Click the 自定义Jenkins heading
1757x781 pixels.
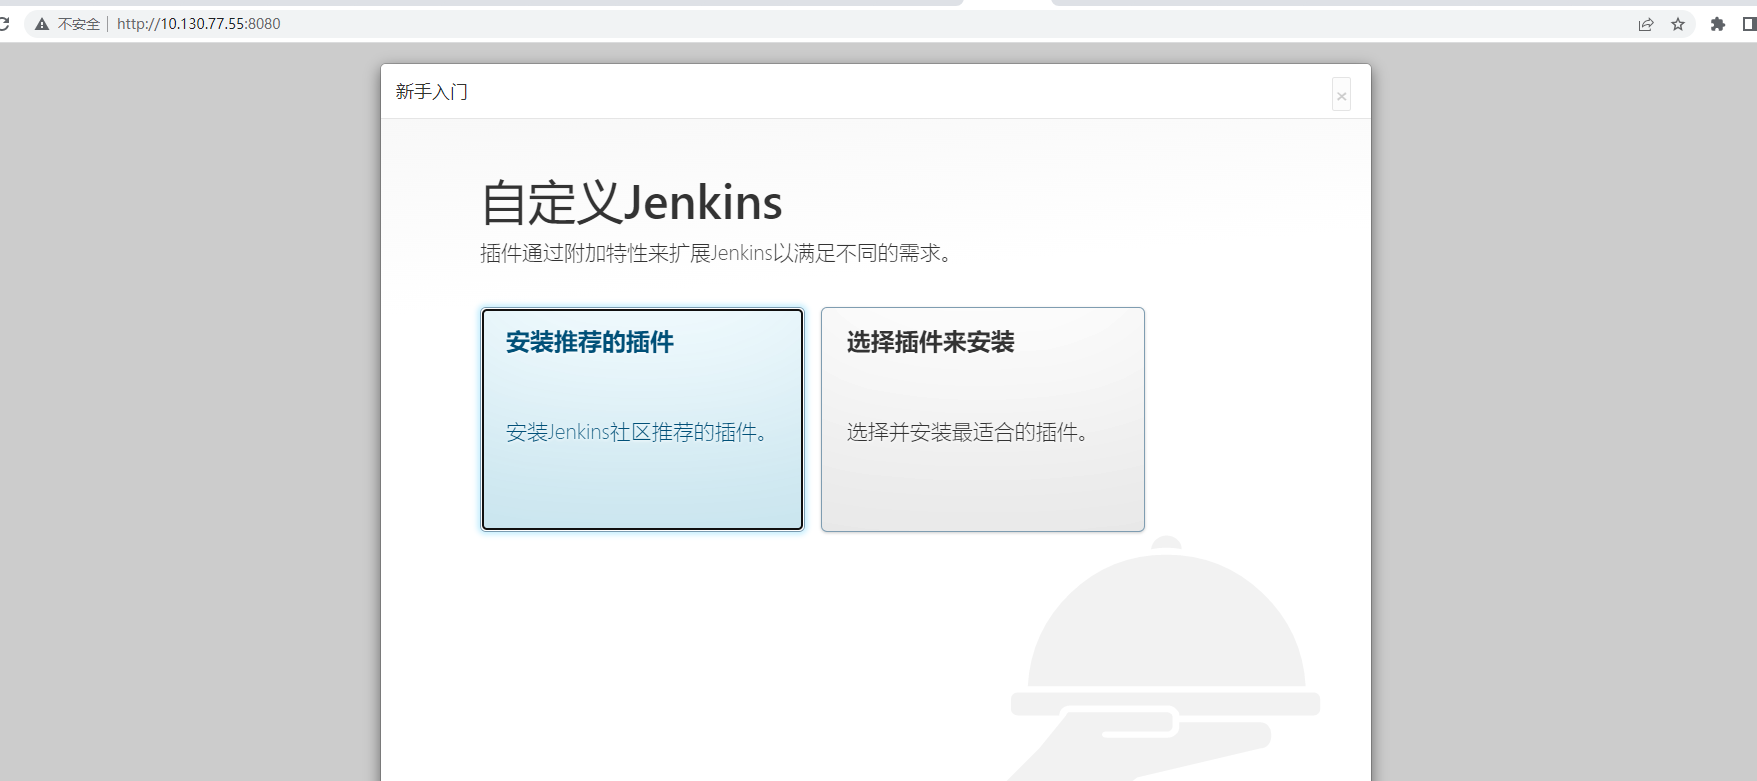[631, 203]
